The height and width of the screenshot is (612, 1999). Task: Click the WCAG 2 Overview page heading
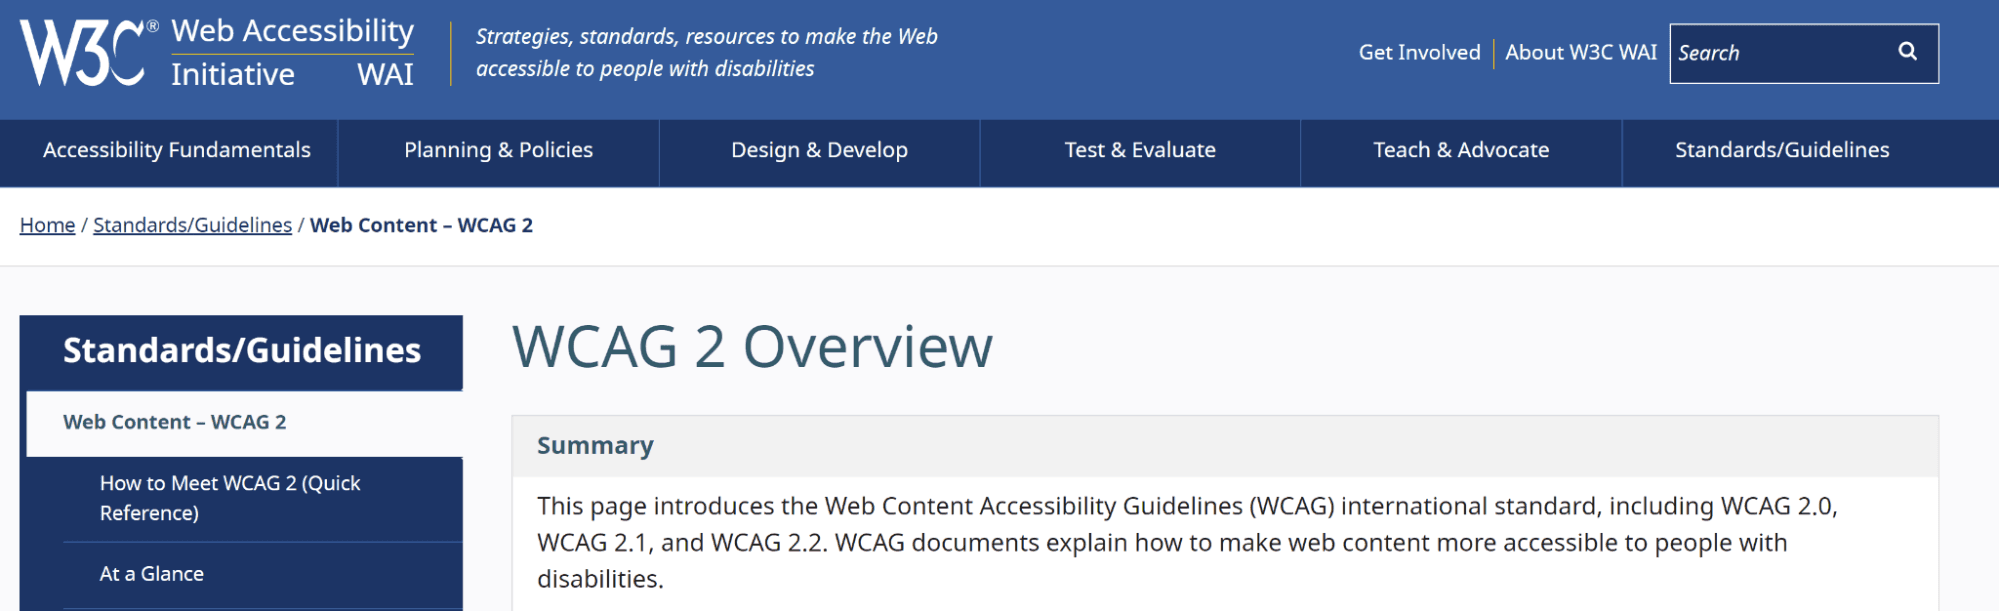[x=752, y=348]
